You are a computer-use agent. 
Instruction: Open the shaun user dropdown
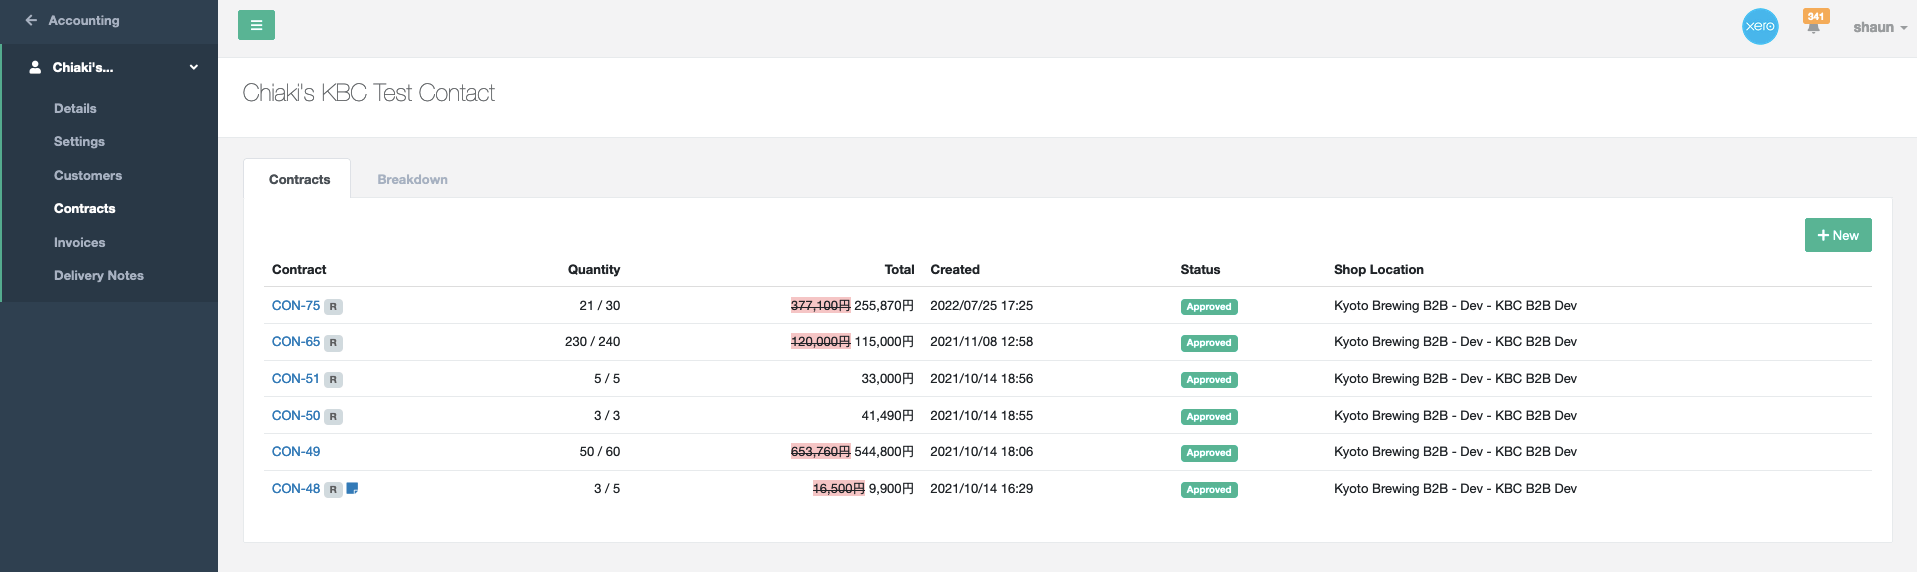coord(1879,27)
